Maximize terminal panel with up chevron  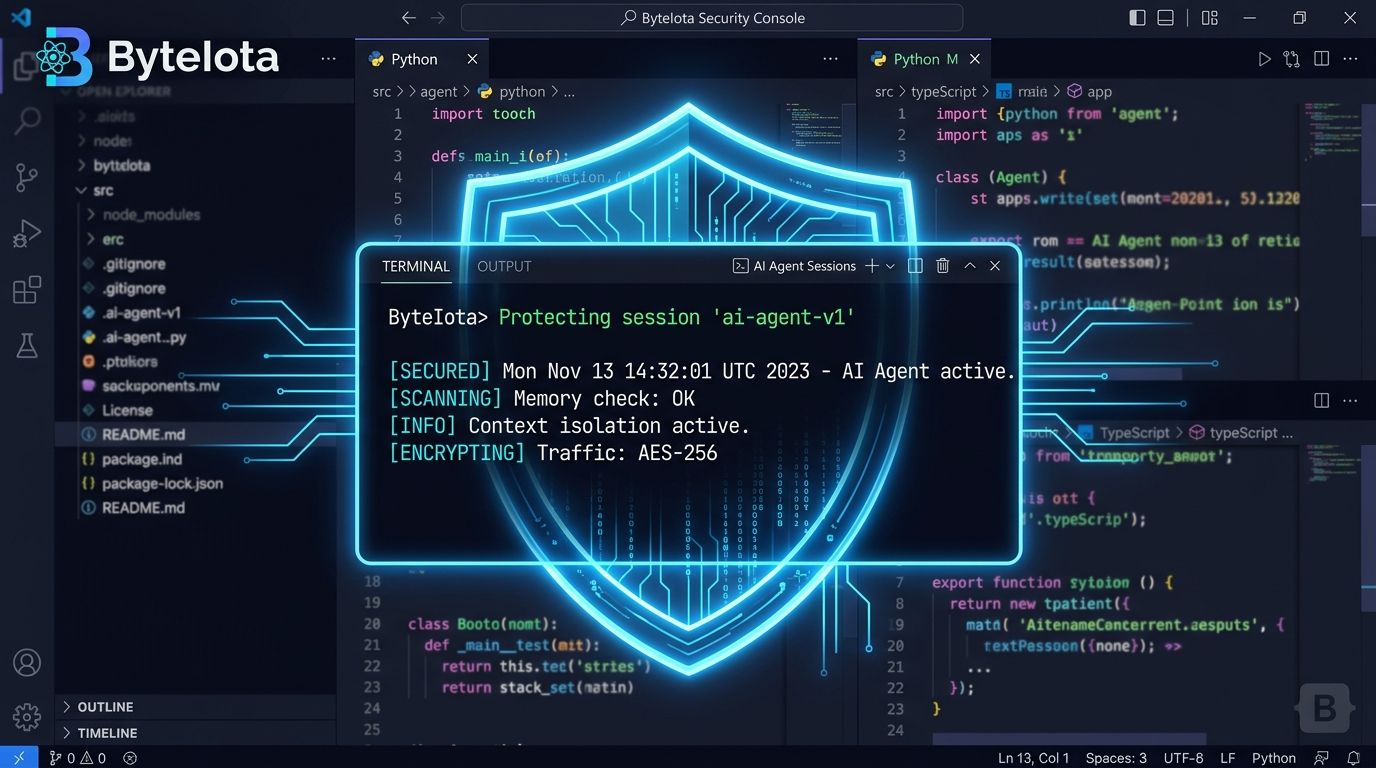coord(969,266)
